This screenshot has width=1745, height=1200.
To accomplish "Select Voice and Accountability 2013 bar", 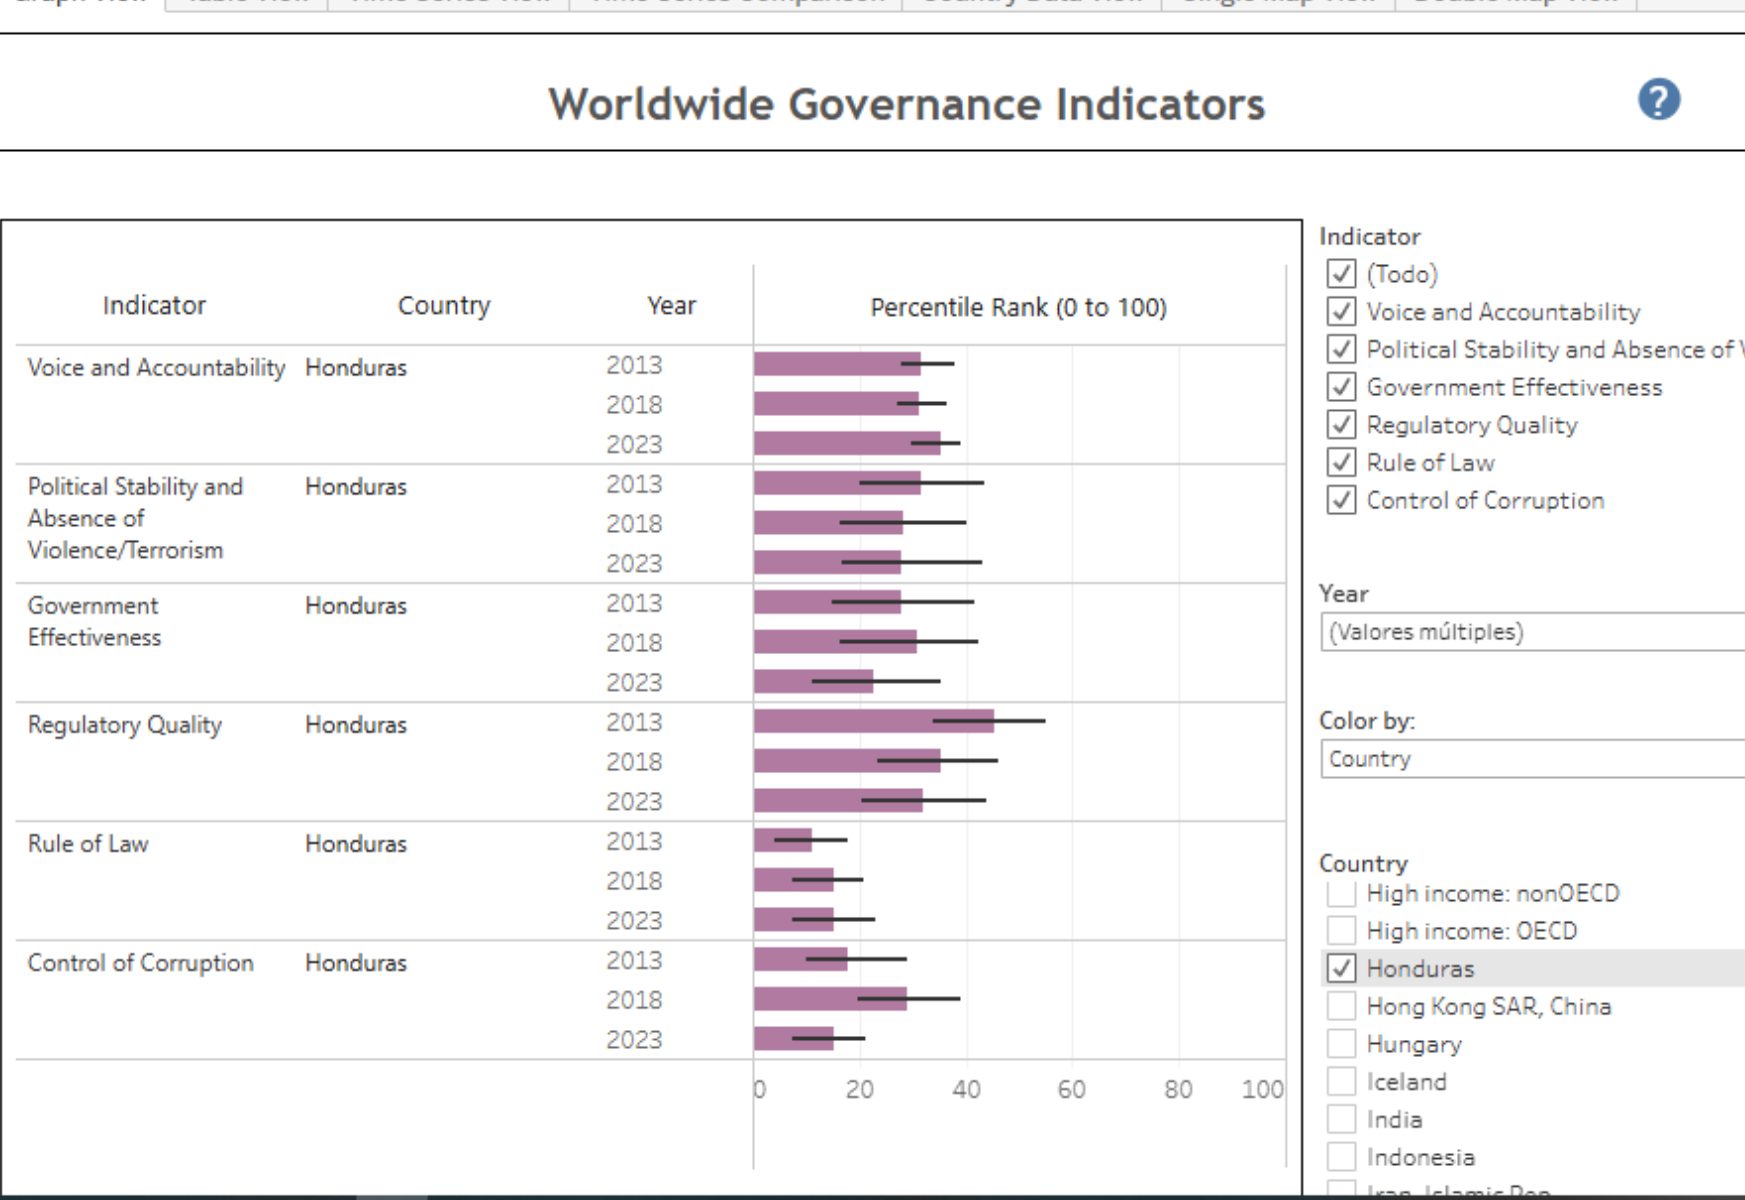I will [837, 364].
